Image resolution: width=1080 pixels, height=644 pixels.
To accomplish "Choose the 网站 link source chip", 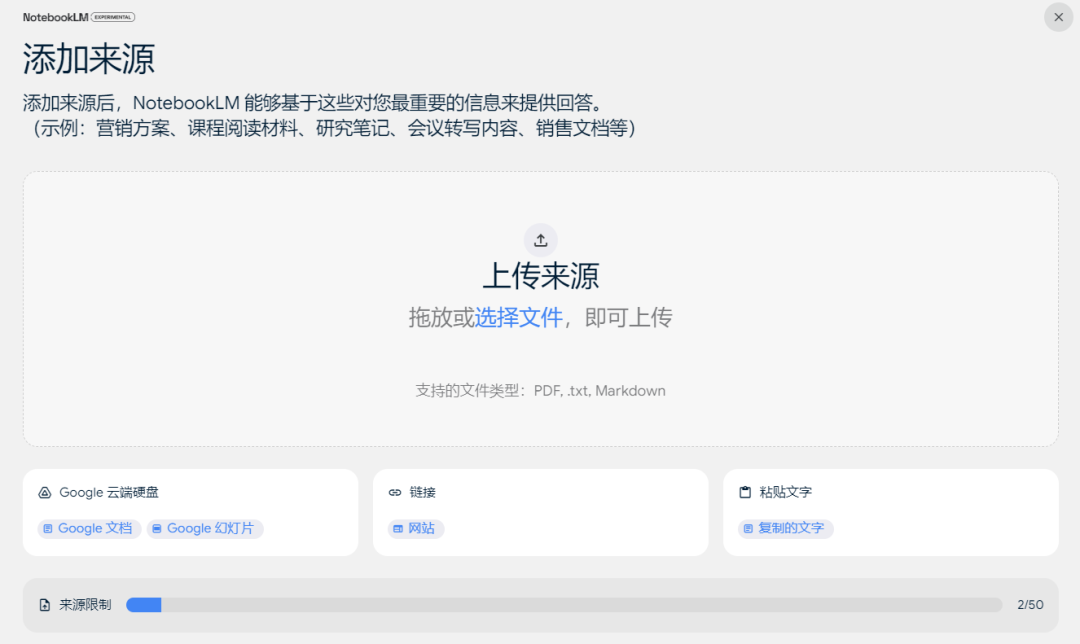I will point(416,528).
